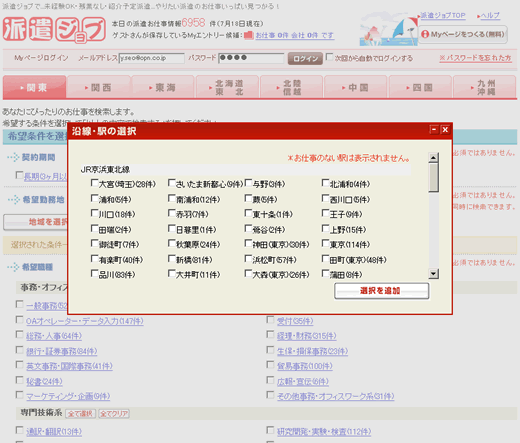Switch to the 九州沖縄 region tab
The height and width of the screenshot is (443, 520).
485,87
